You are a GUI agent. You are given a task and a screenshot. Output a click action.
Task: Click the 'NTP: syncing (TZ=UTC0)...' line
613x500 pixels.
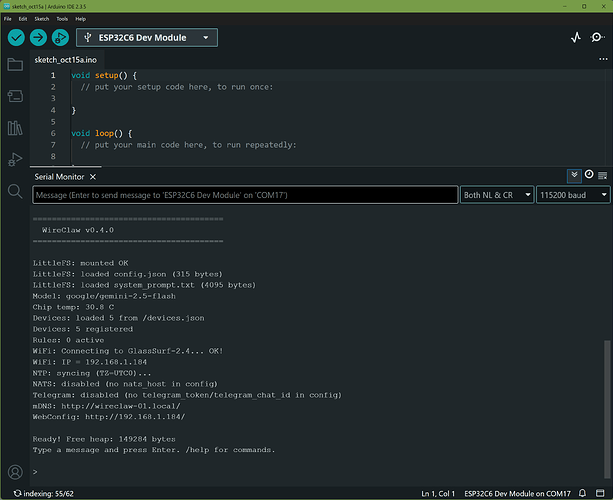tap(92, 373)
